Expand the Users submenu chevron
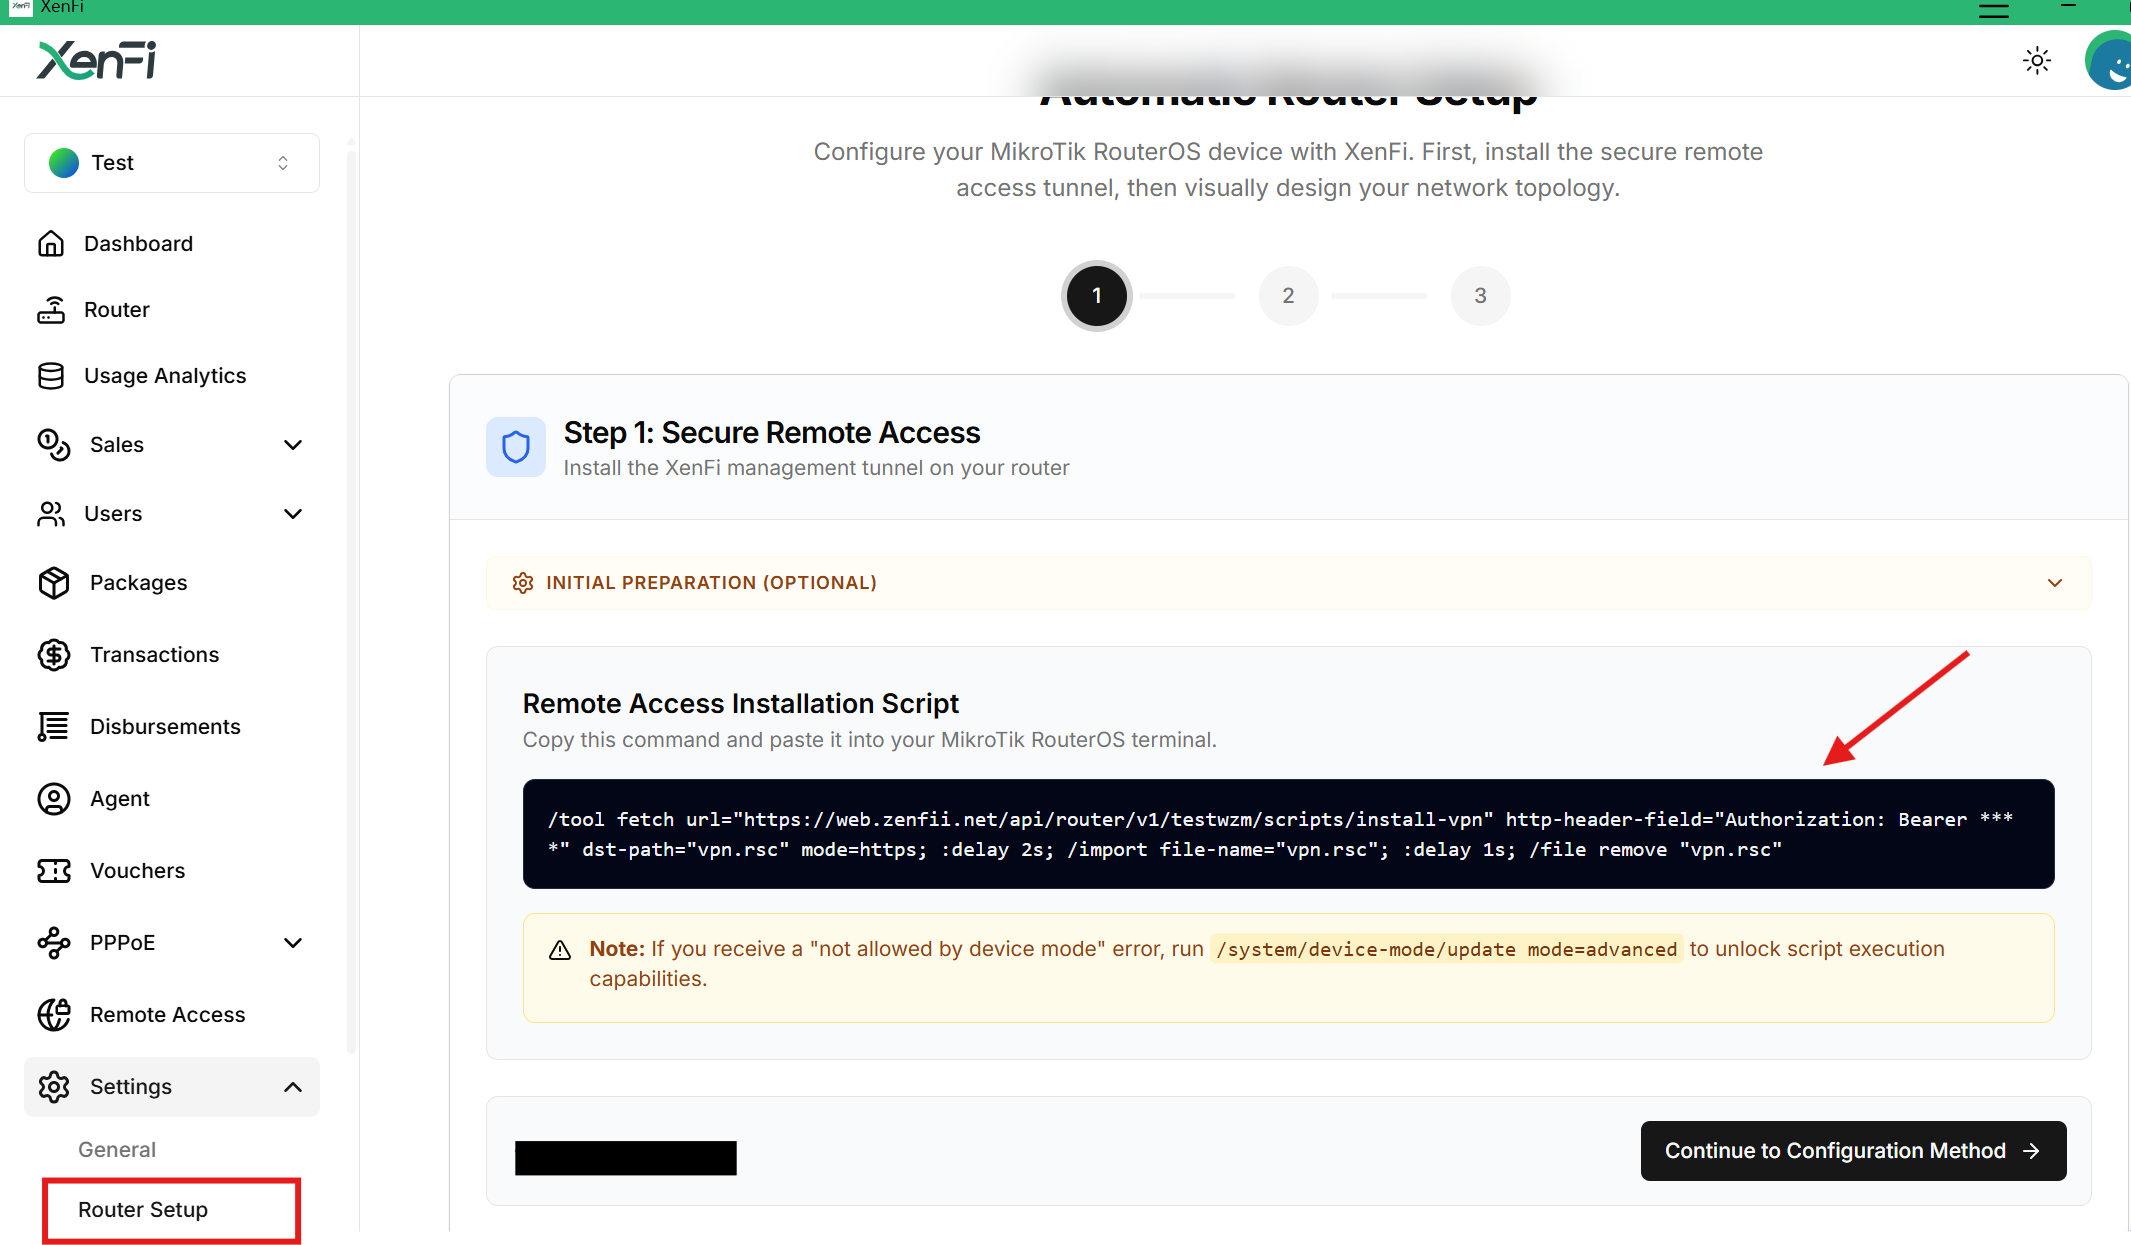Screen dimensions: 2131x1245 click(x=293, y=514)
